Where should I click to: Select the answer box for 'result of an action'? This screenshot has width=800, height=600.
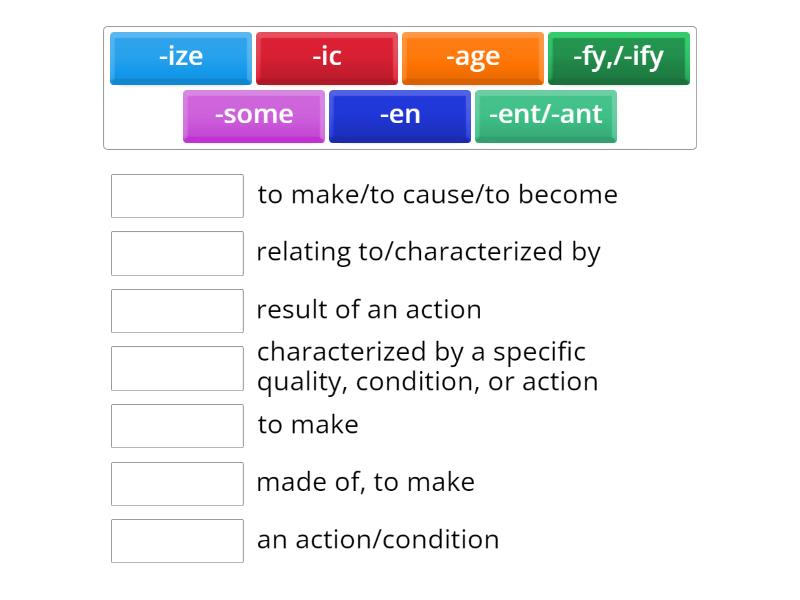point(177,310)
